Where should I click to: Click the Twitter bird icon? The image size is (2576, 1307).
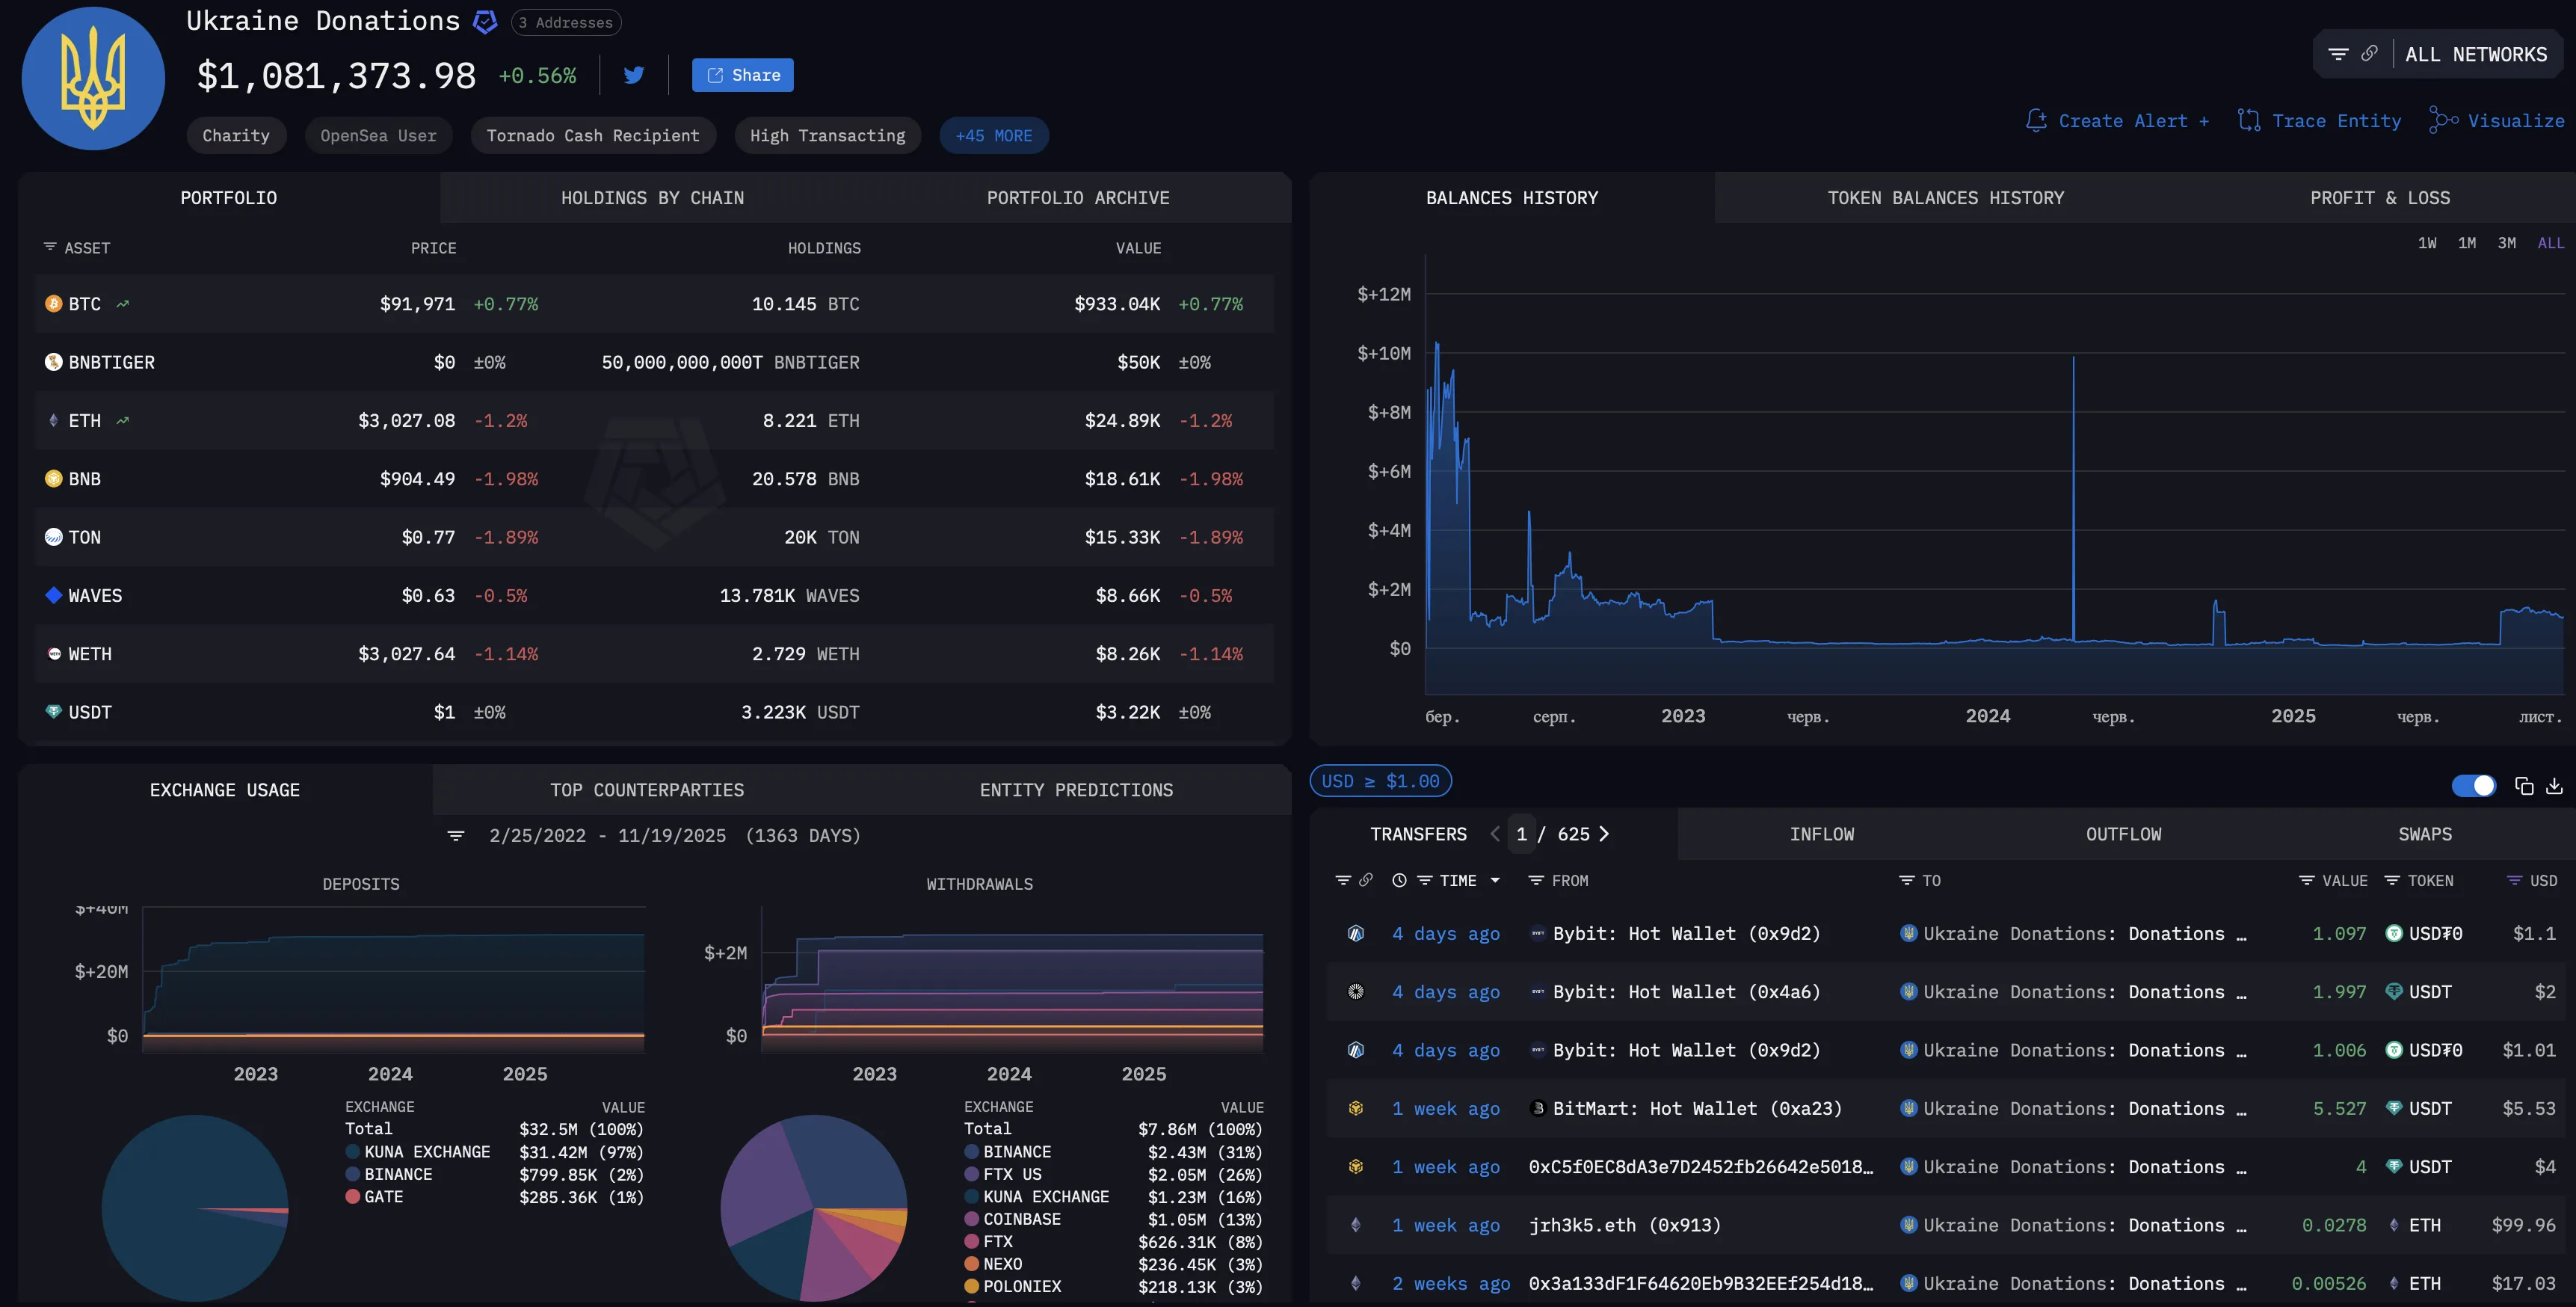click(x=633, y=75)
